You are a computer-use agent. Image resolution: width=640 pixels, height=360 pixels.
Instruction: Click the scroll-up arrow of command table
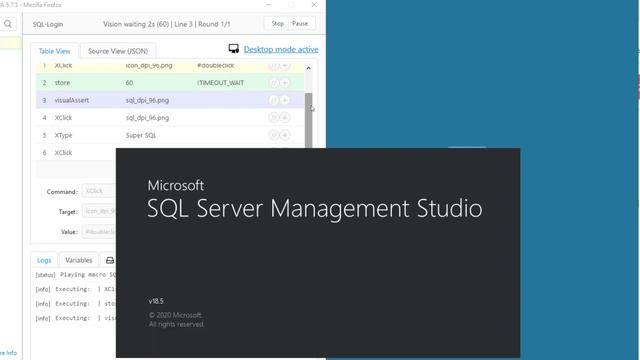click(x=309, y=68)
